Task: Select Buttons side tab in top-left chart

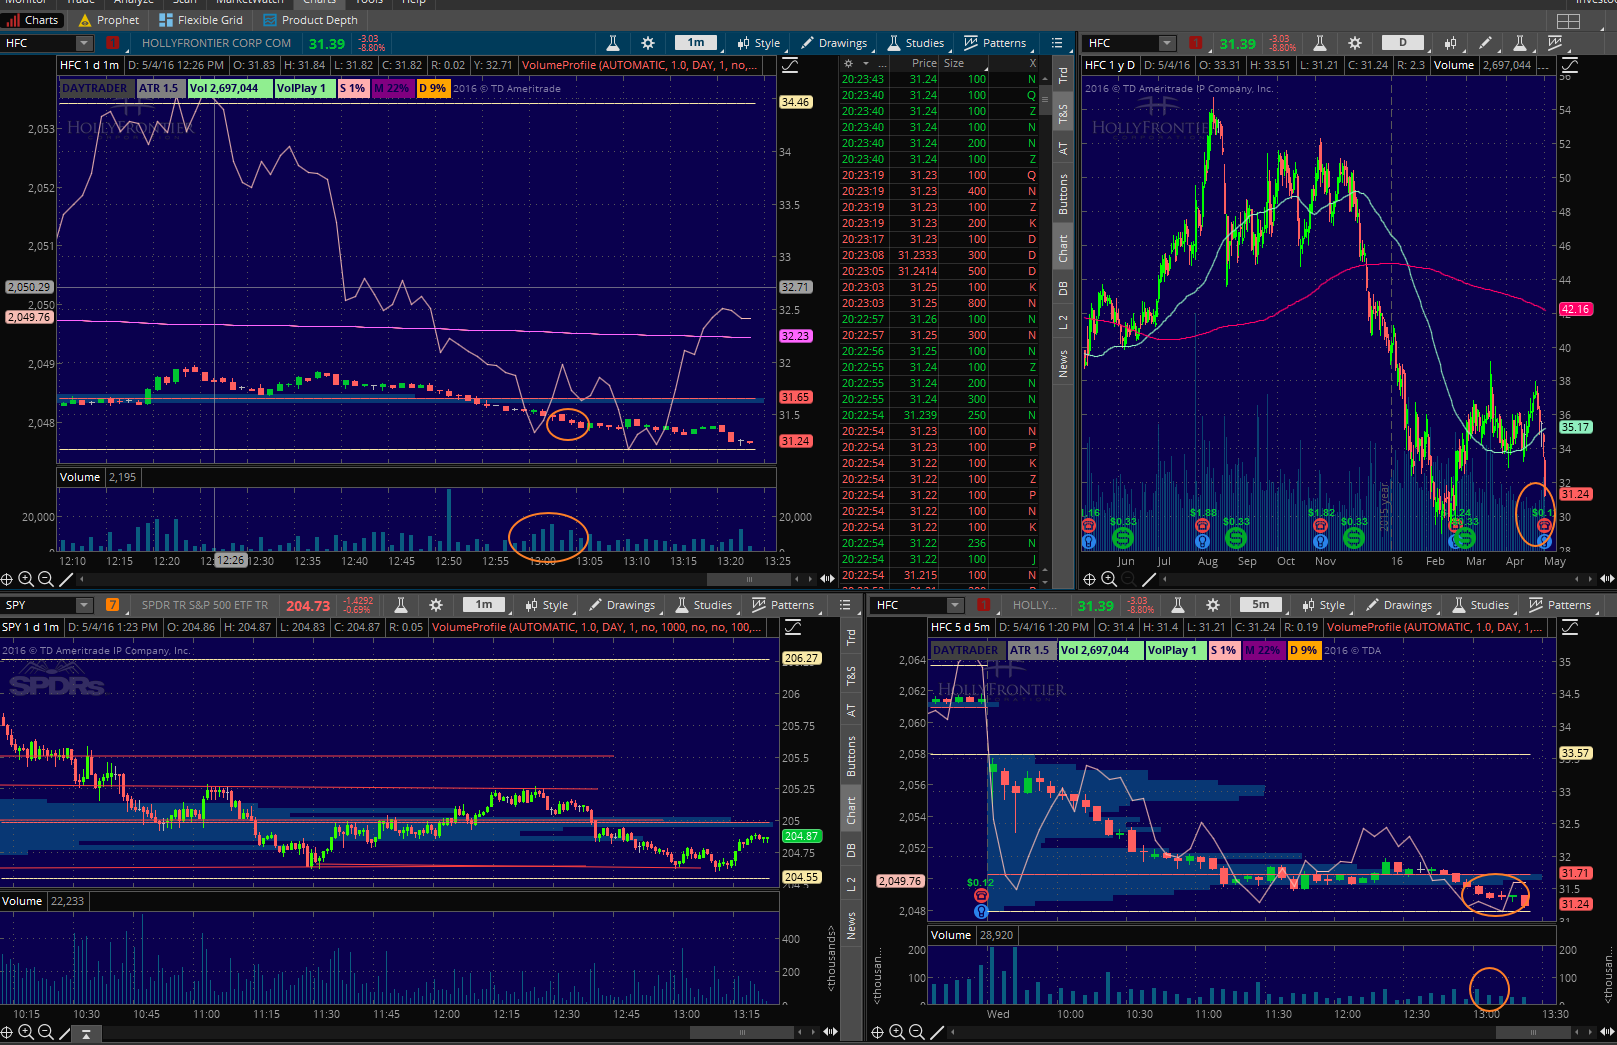Action: pyautogui.click(x=1063, y=194)
